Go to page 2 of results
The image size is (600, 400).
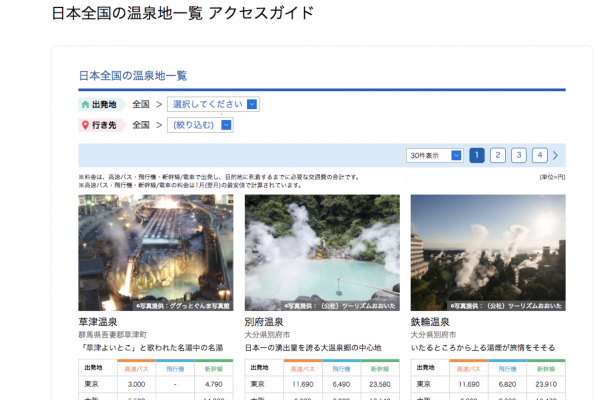tap(498, 155)
